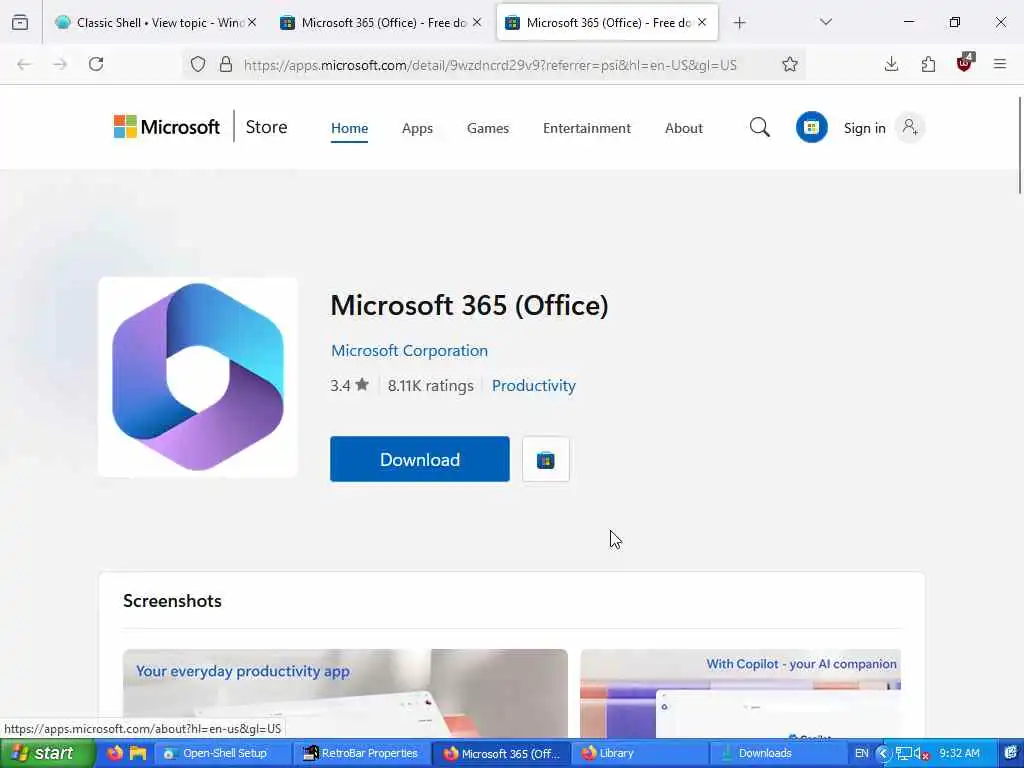
Task: Open Microsoft logo homepage link
Action: click(167, 127)
